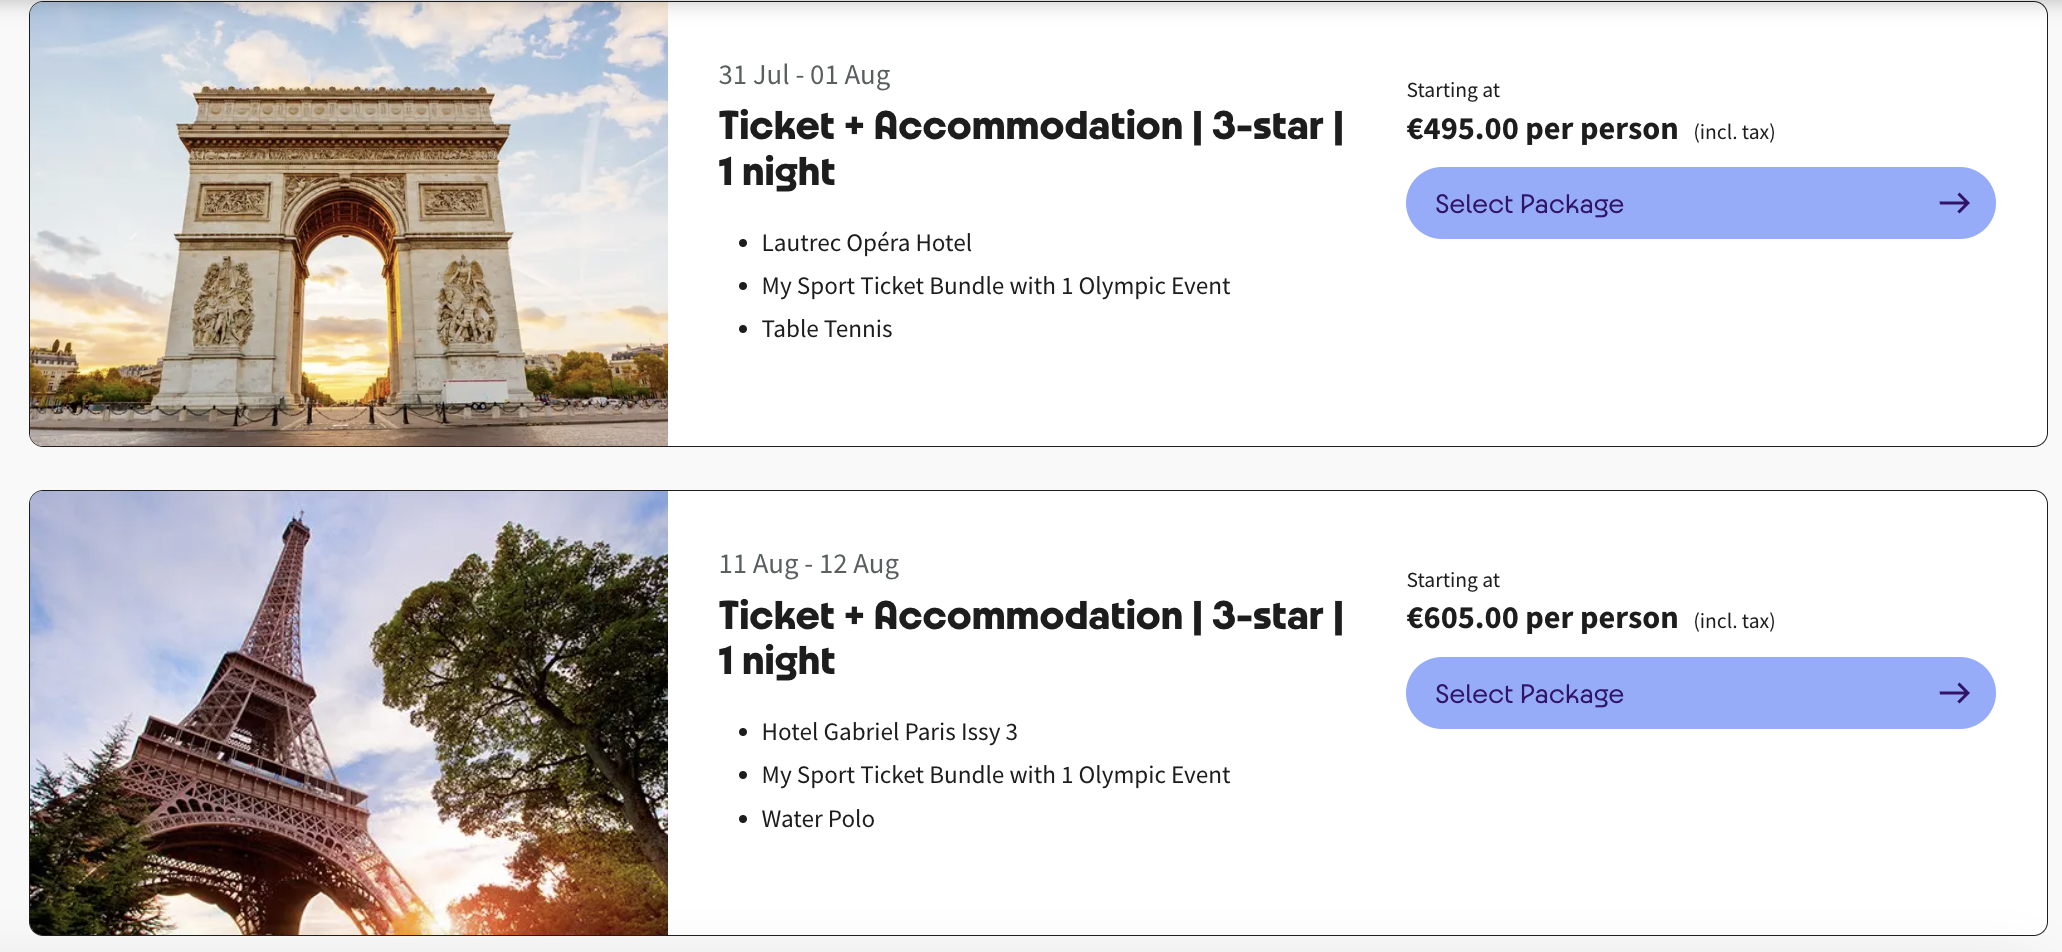Image resolution: width=2062 pixels, height=952 pixels.
Task: Click the 11 Aug package title heading
Action: 1030,638
